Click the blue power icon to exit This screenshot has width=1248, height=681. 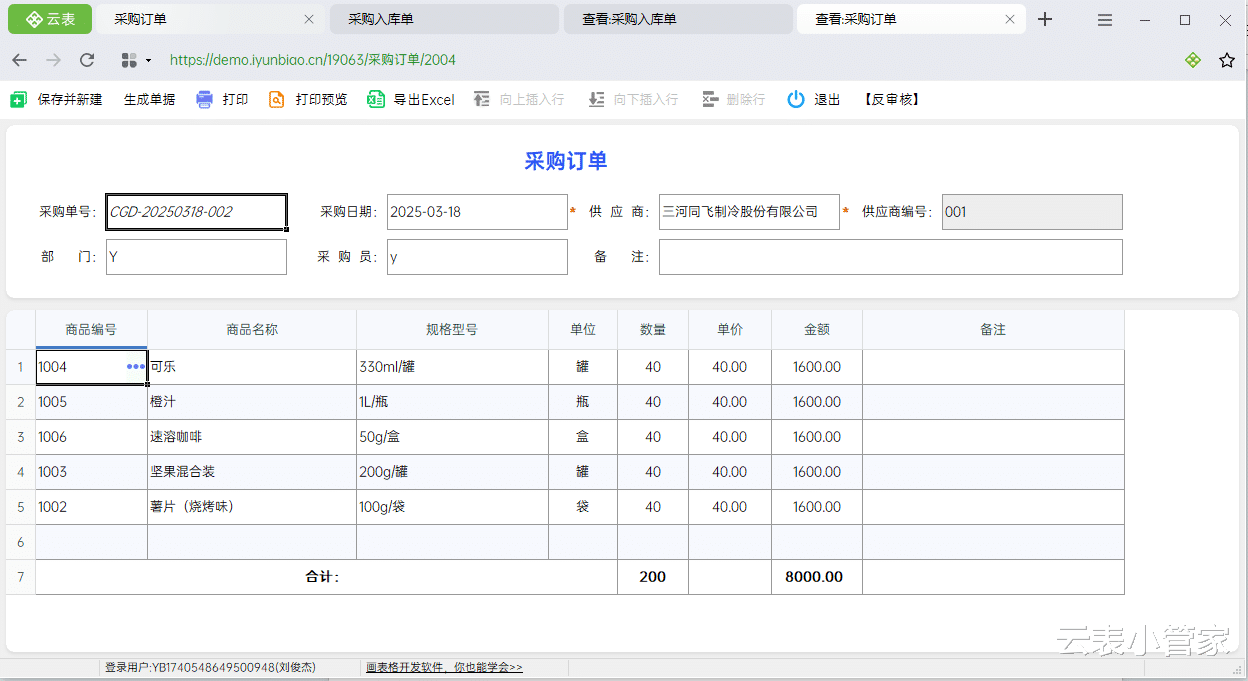pos(796,99)
